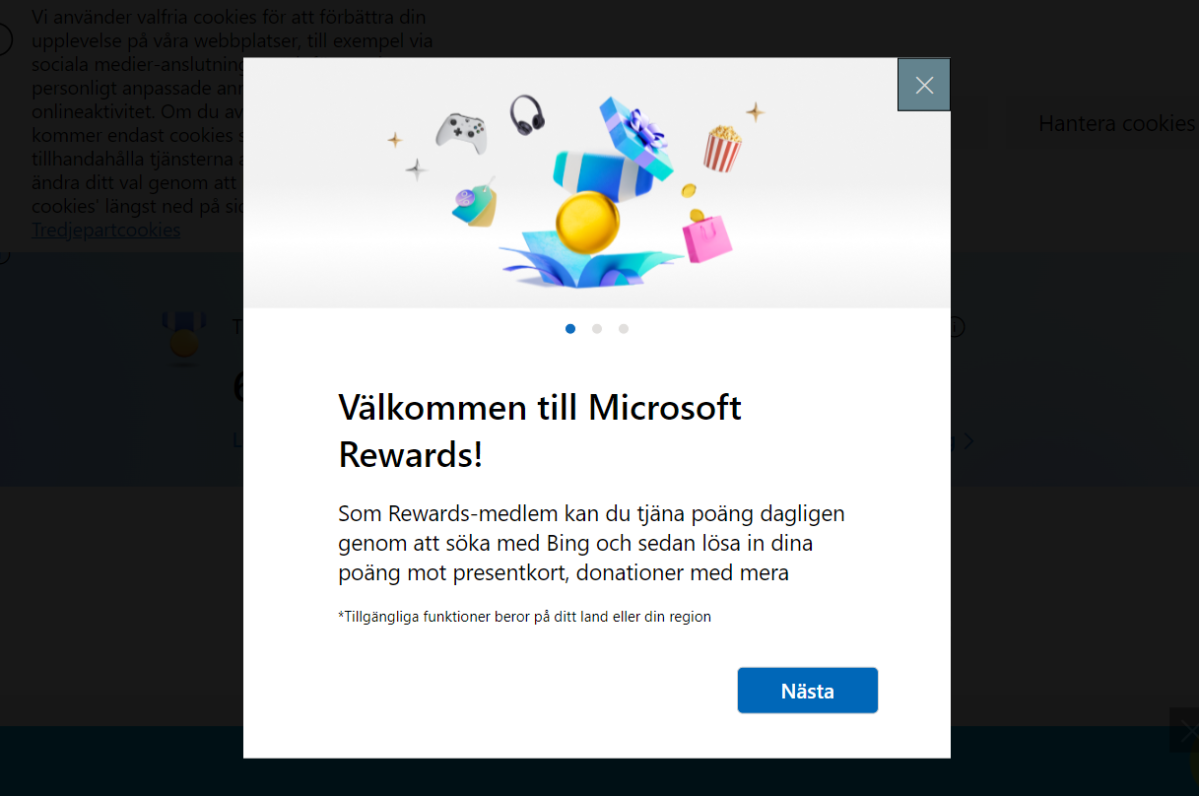Select the first blue carousel dot
The width and height of the screenshot is (1199, 796).
coord(570,329)
